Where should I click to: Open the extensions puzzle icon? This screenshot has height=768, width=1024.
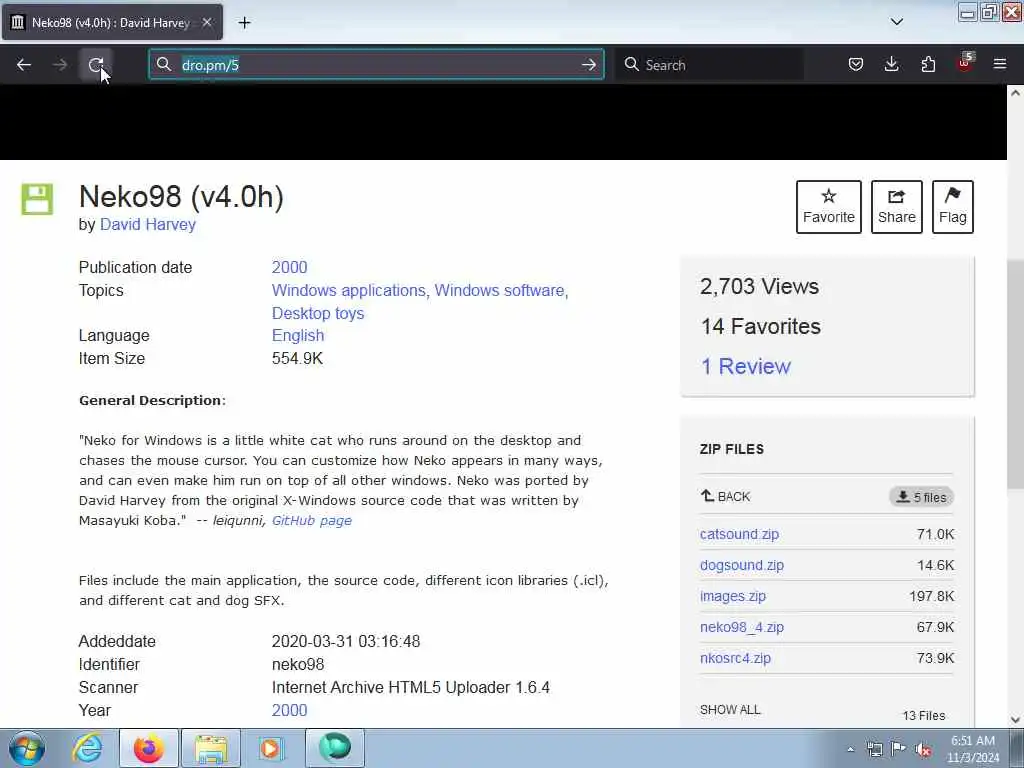928,65
